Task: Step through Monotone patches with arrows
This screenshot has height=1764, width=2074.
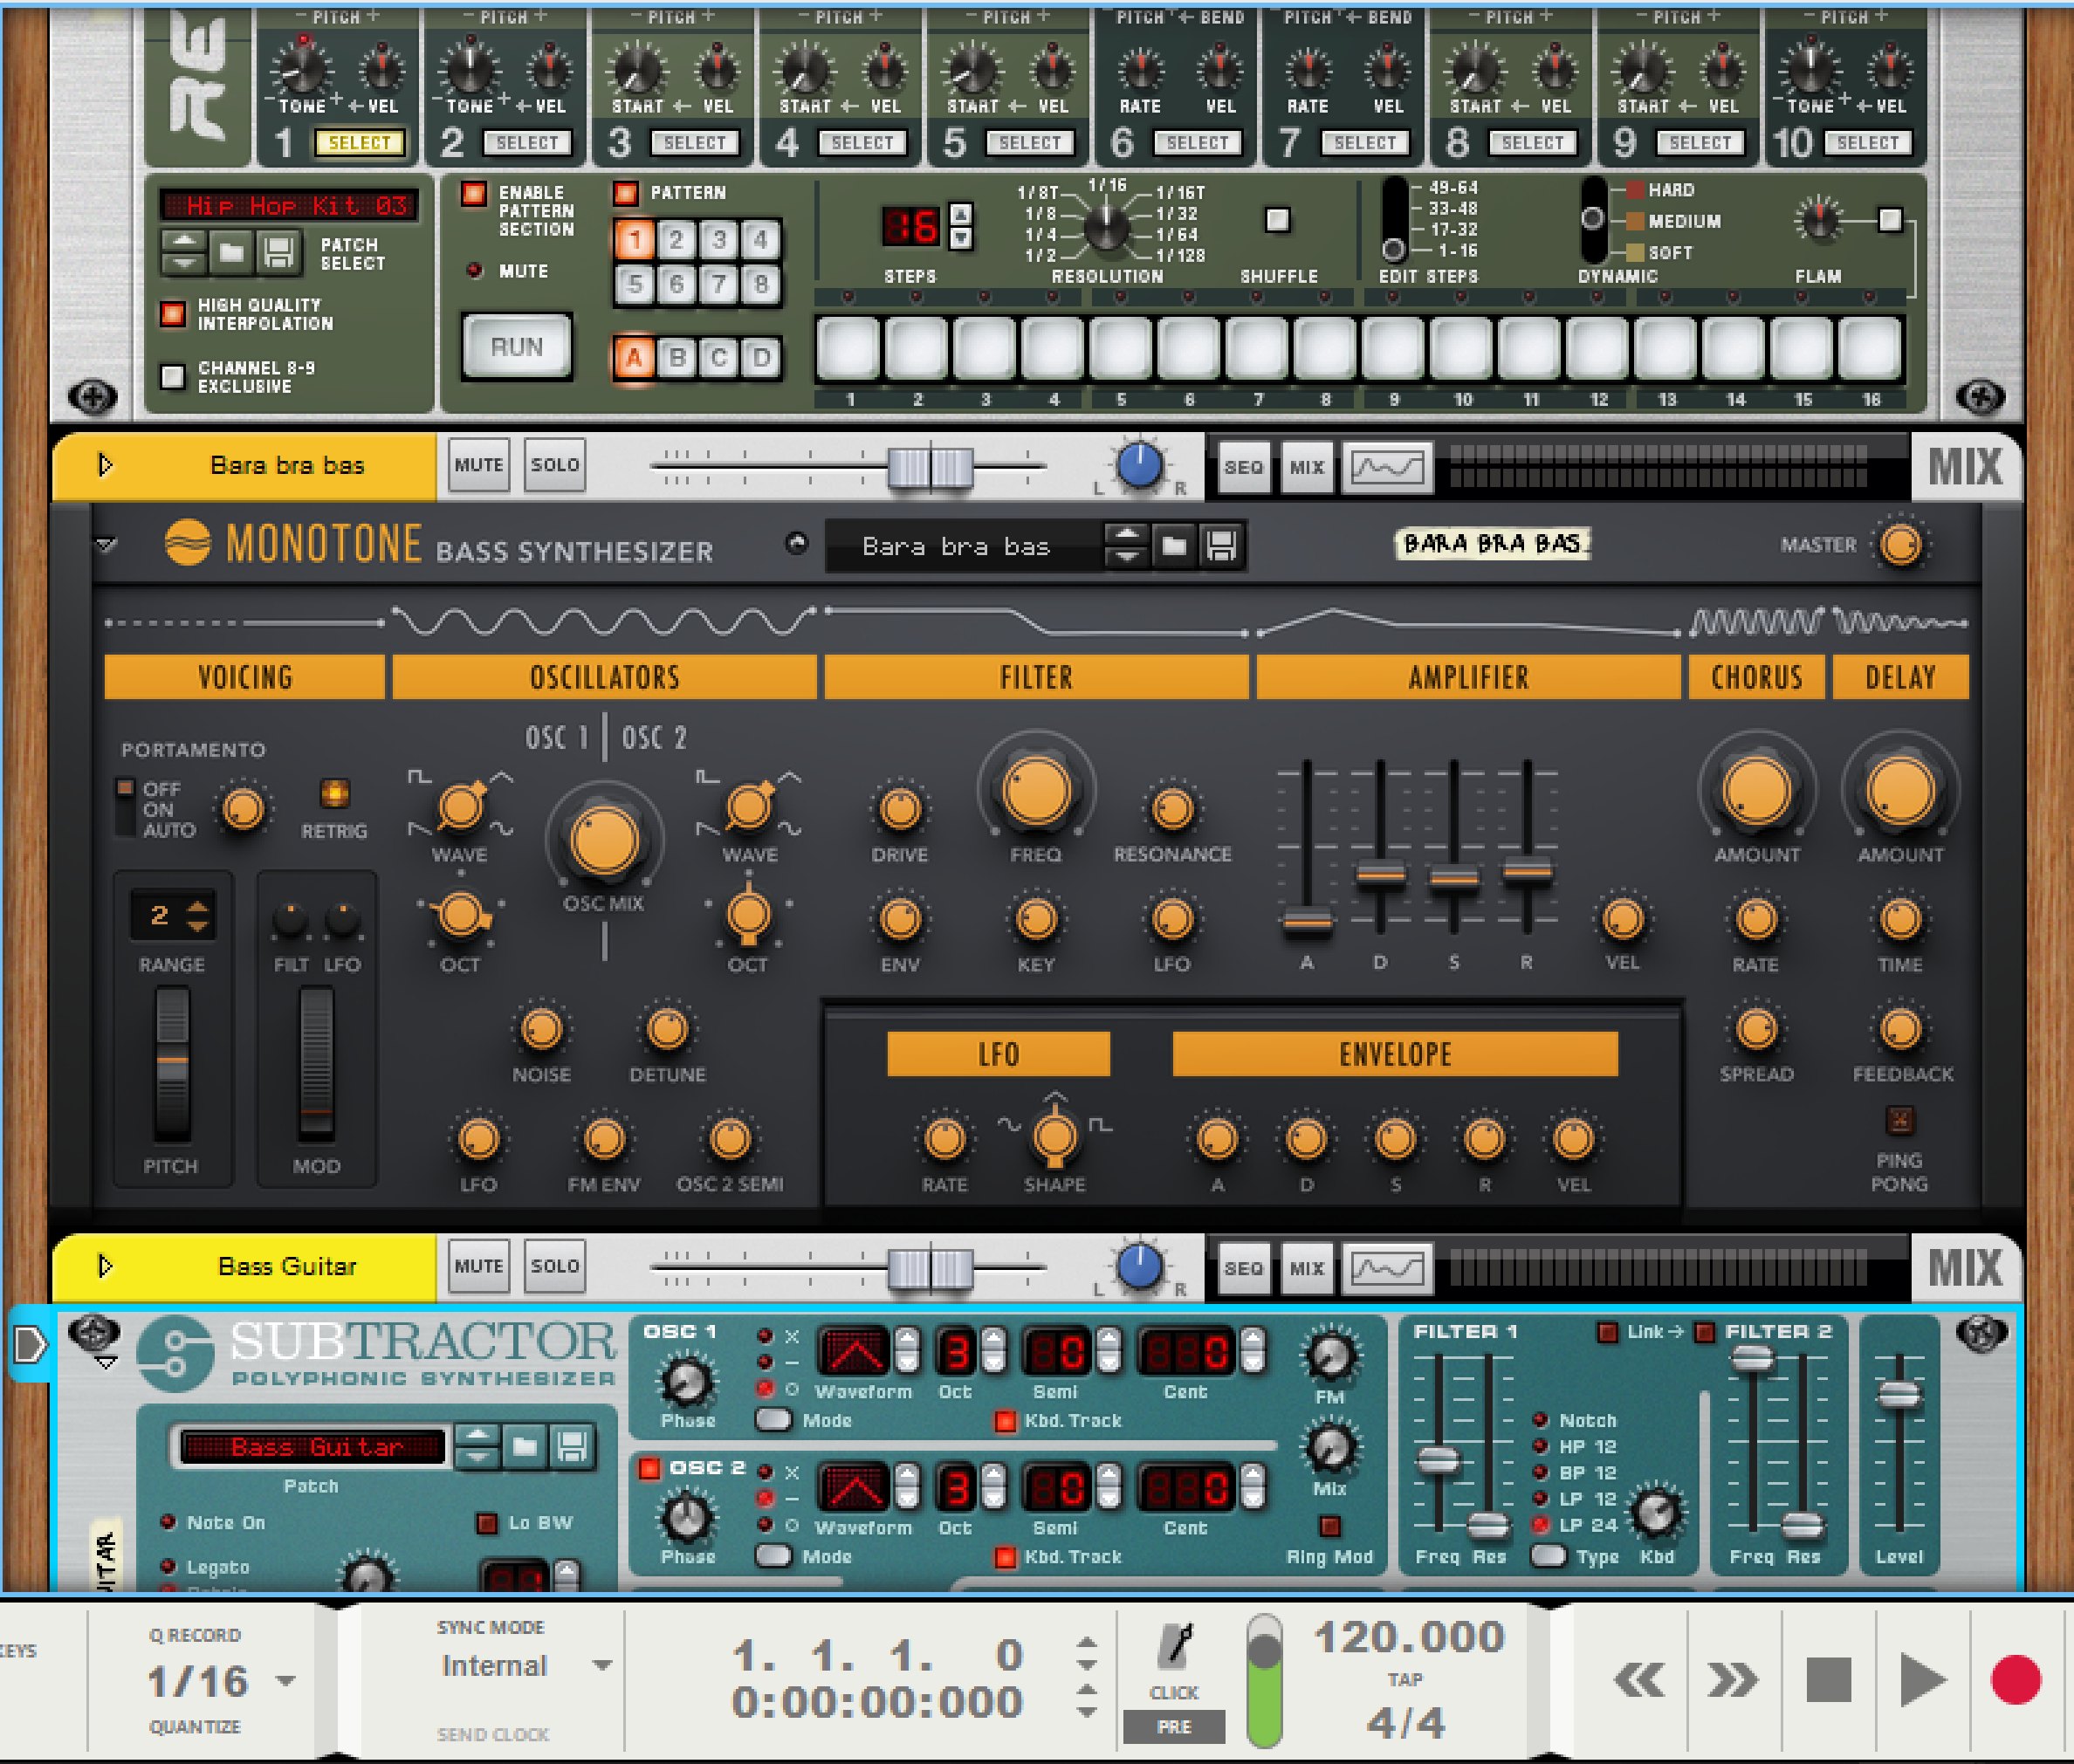Action: click(1126, 546)
